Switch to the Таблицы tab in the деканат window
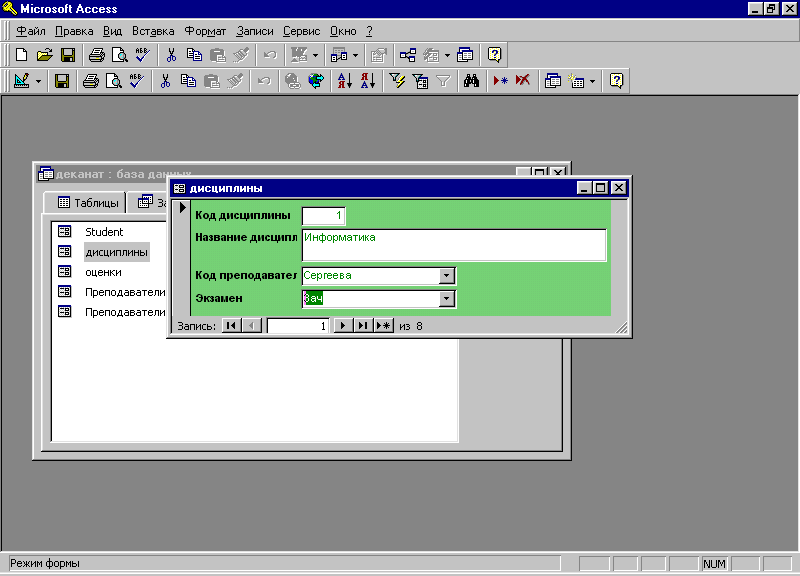 tap(85, 203)
